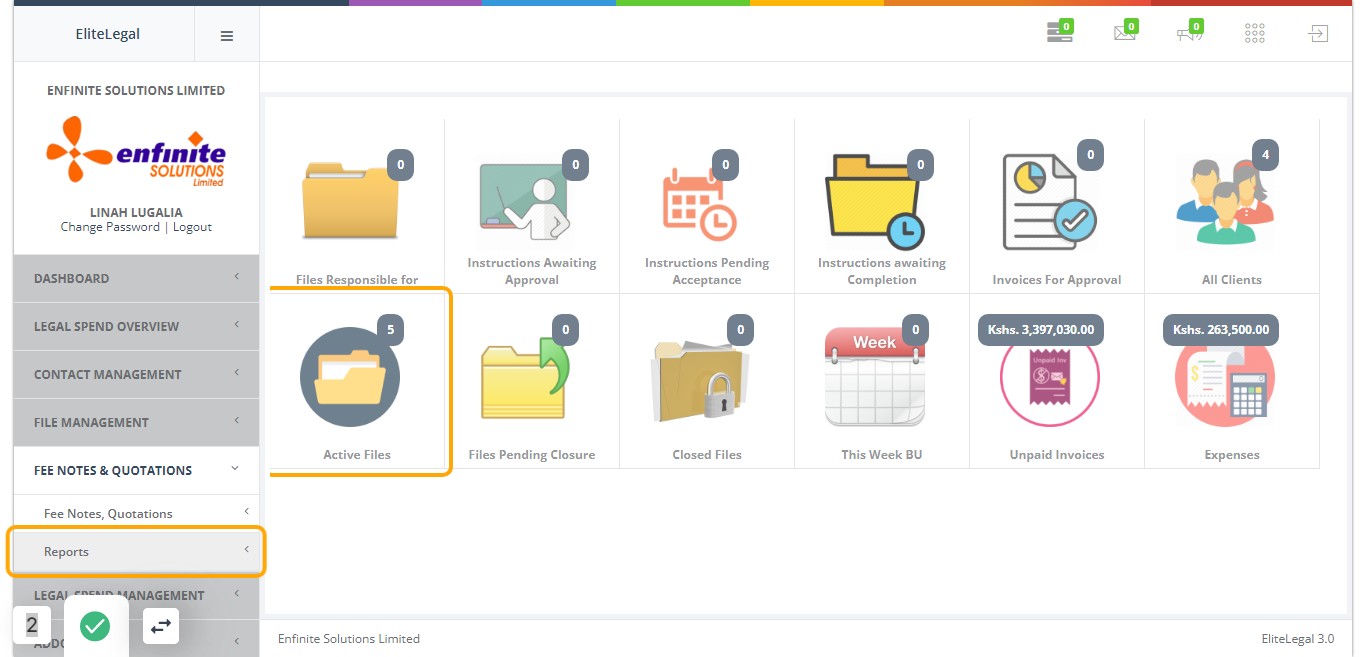This screenshot has height=657, width=1366.
Task: Click the This Week BU label
Action: 882,454
